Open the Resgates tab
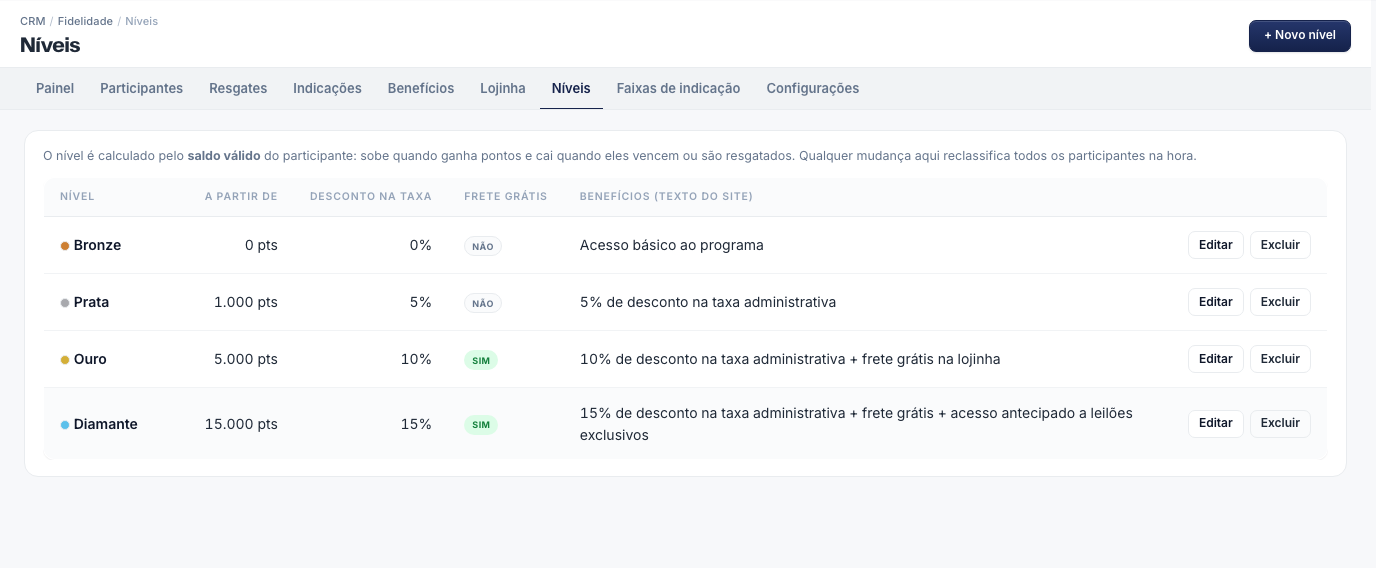The image size is (1376, 568). point(238,88)
